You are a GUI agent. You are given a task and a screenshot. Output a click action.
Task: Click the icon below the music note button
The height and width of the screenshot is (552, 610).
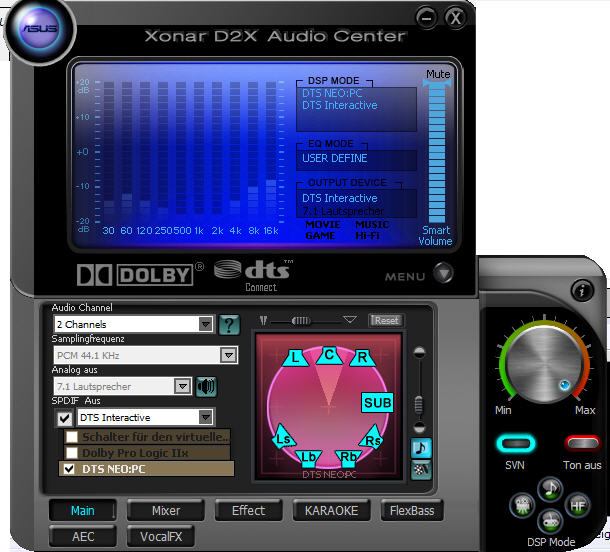421,470
